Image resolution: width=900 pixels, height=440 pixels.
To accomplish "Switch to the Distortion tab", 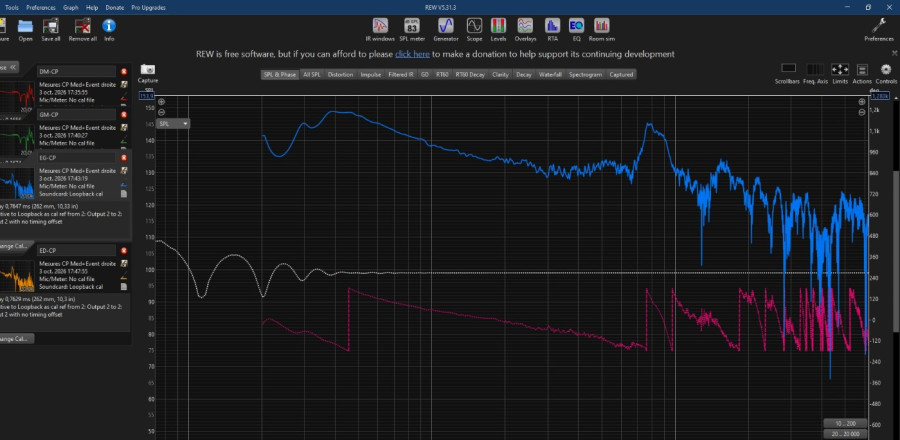I will point(340,75).
